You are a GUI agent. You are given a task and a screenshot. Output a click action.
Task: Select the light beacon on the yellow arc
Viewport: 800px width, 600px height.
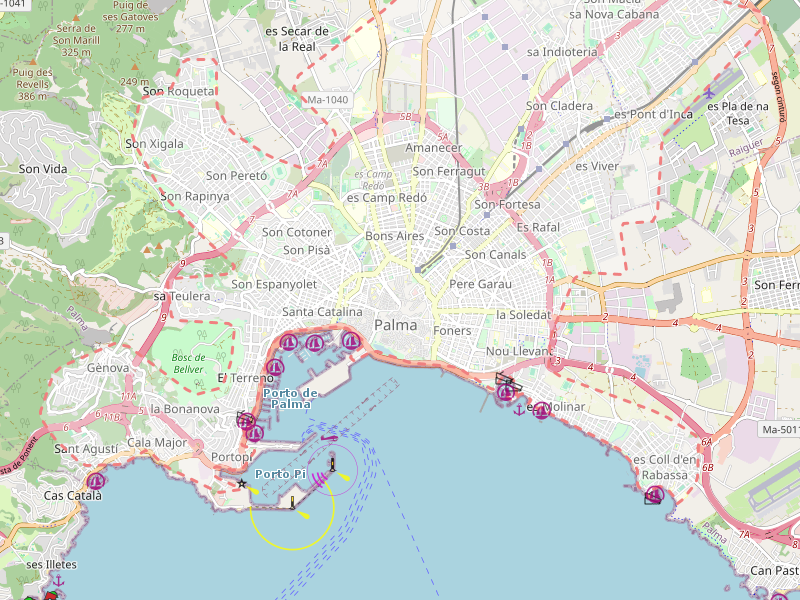pos(292,504)
